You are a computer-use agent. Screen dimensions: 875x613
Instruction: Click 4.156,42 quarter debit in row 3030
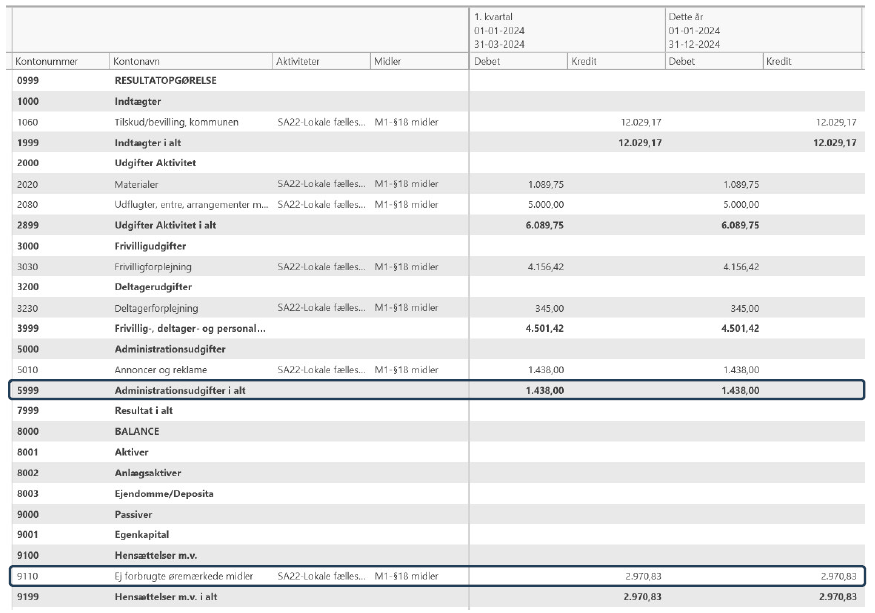click(545, 267)
